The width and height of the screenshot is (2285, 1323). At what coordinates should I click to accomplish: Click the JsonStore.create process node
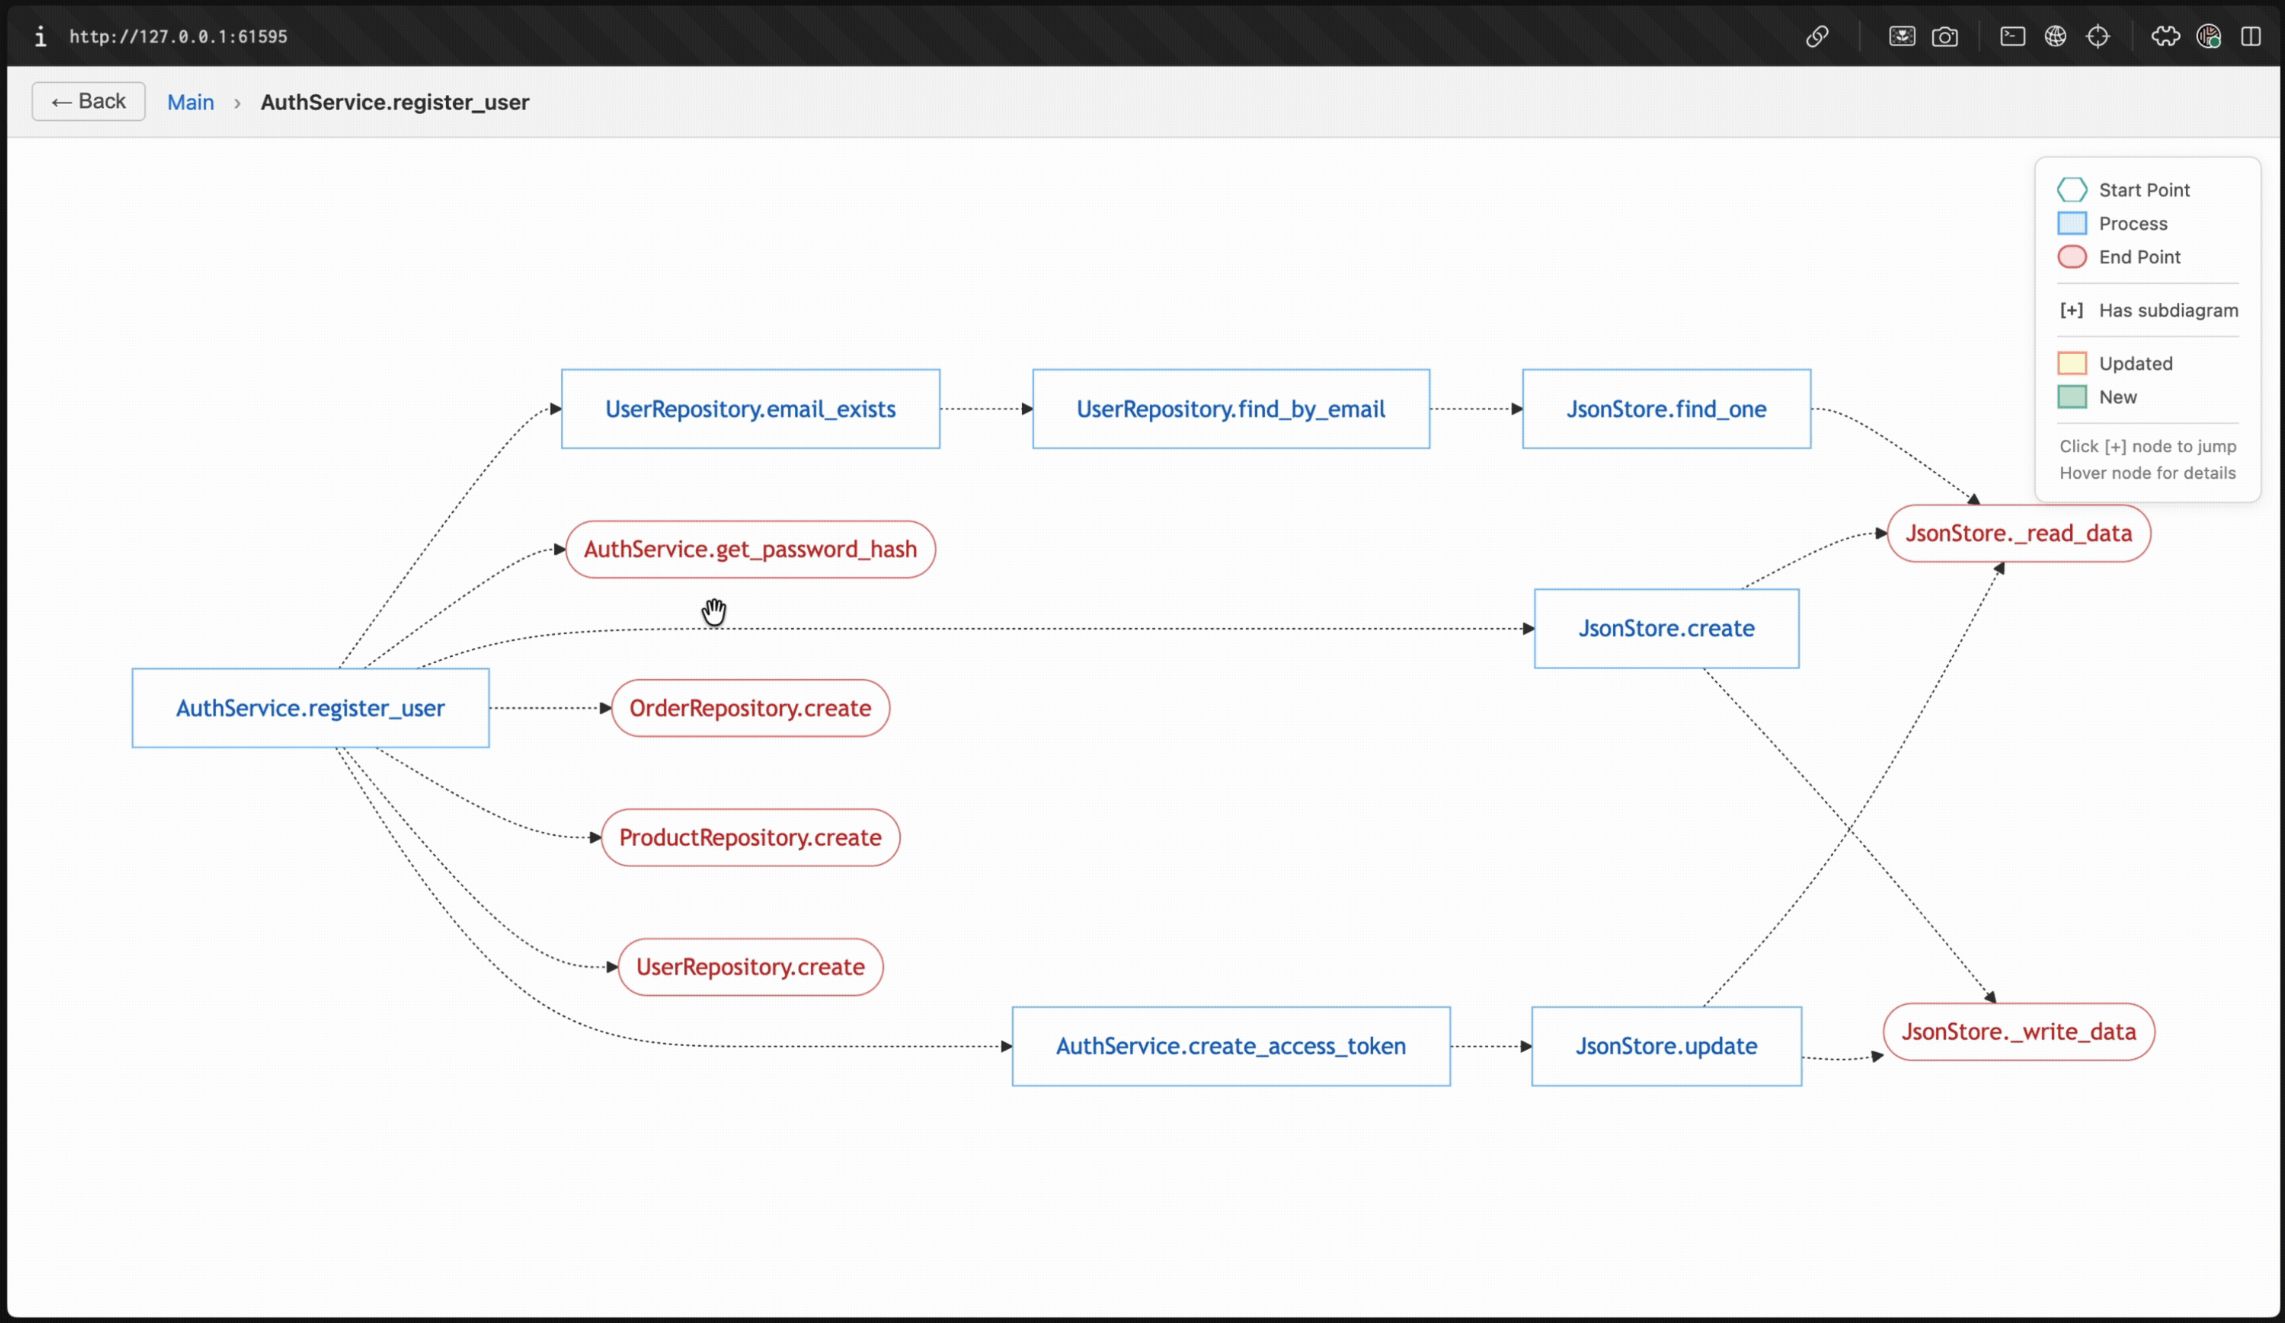(1666, 628)
